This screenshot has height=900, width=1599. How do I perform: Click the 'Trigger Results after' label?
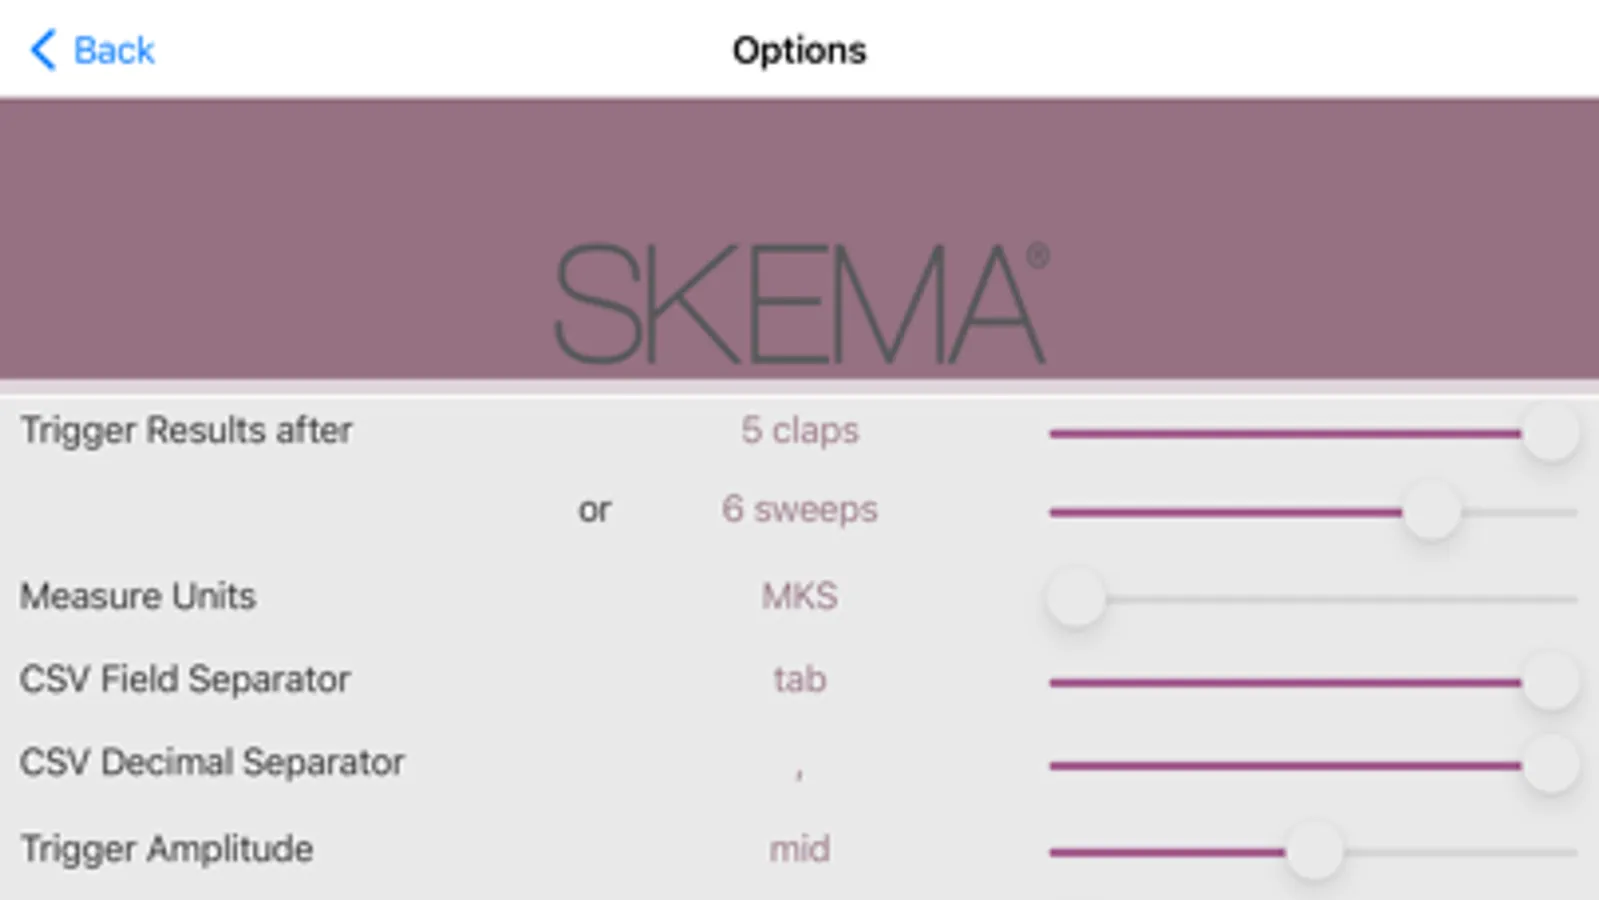(x=186, y=430)
